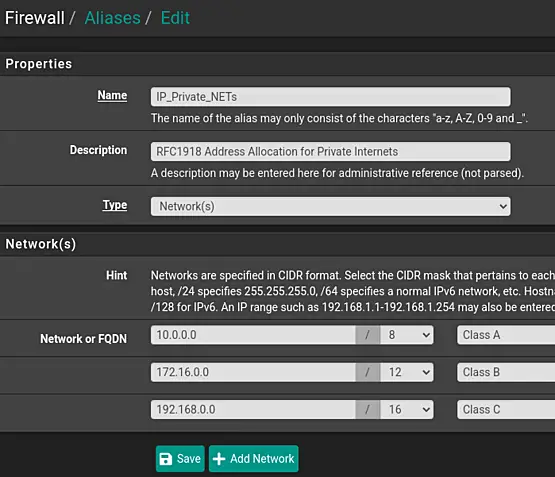This screenshot has width=555, height=477.
Task: Focus the 172.16.0.0 network field
Action: click(253, 372)
